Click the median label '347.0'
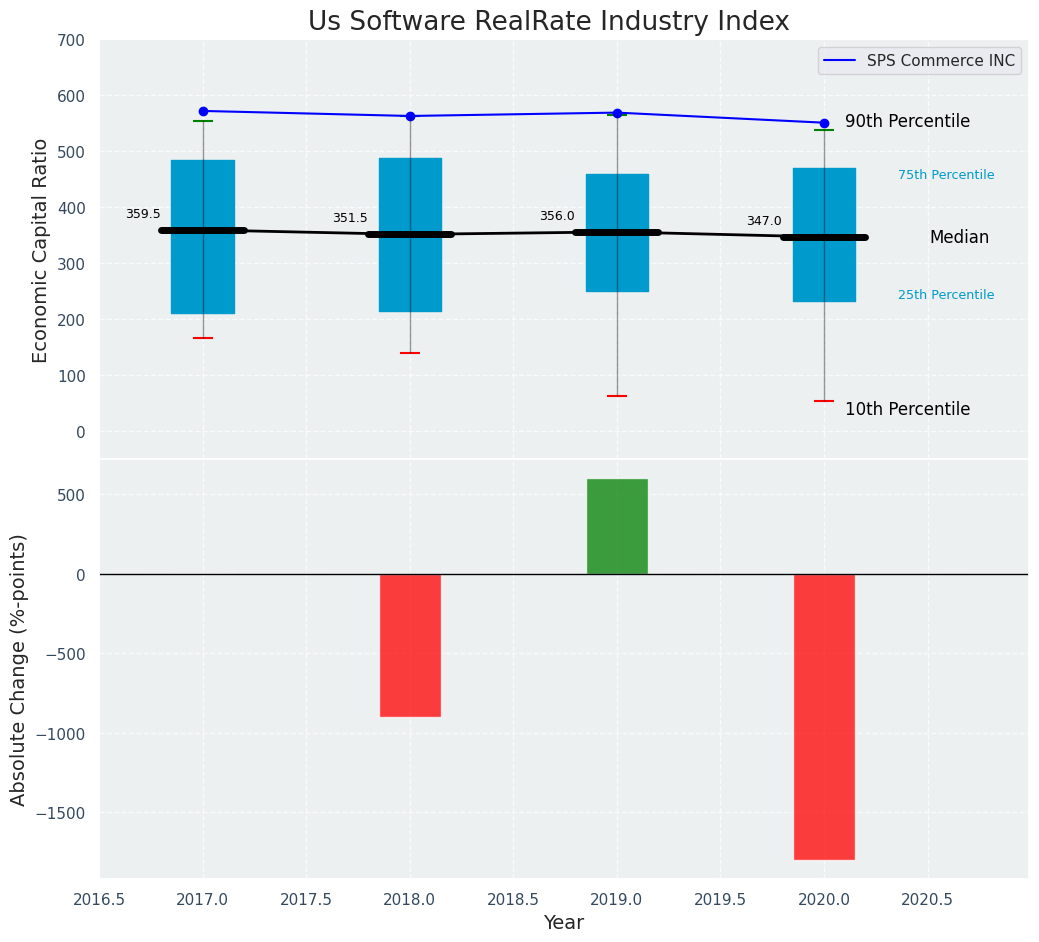This screenshot has height=942, width=1039. coord(764,221)
